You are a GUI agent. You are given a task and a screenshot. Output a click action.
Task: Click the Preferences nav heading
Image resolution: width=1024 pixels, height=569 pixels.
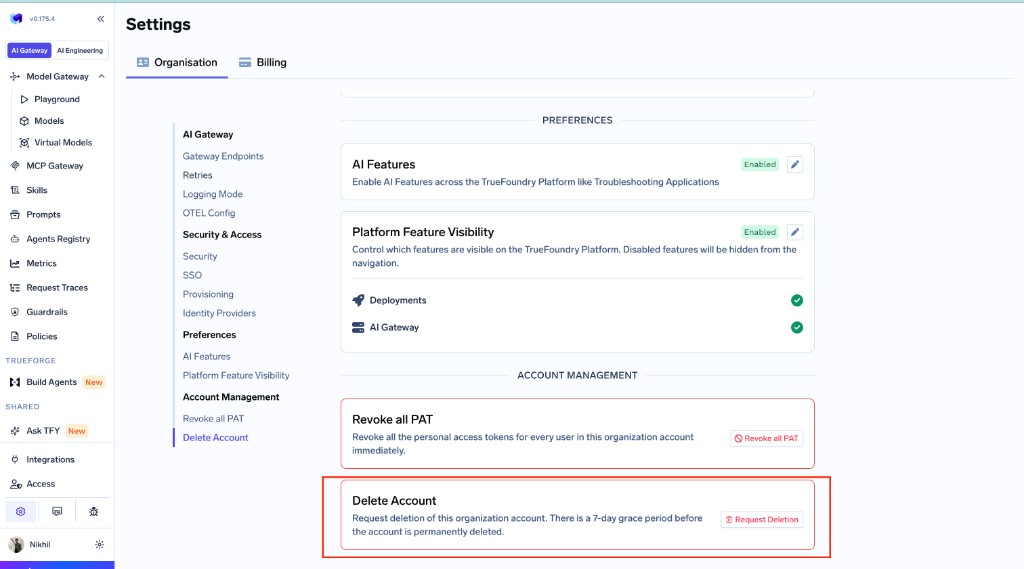click(x=209, y=334)
